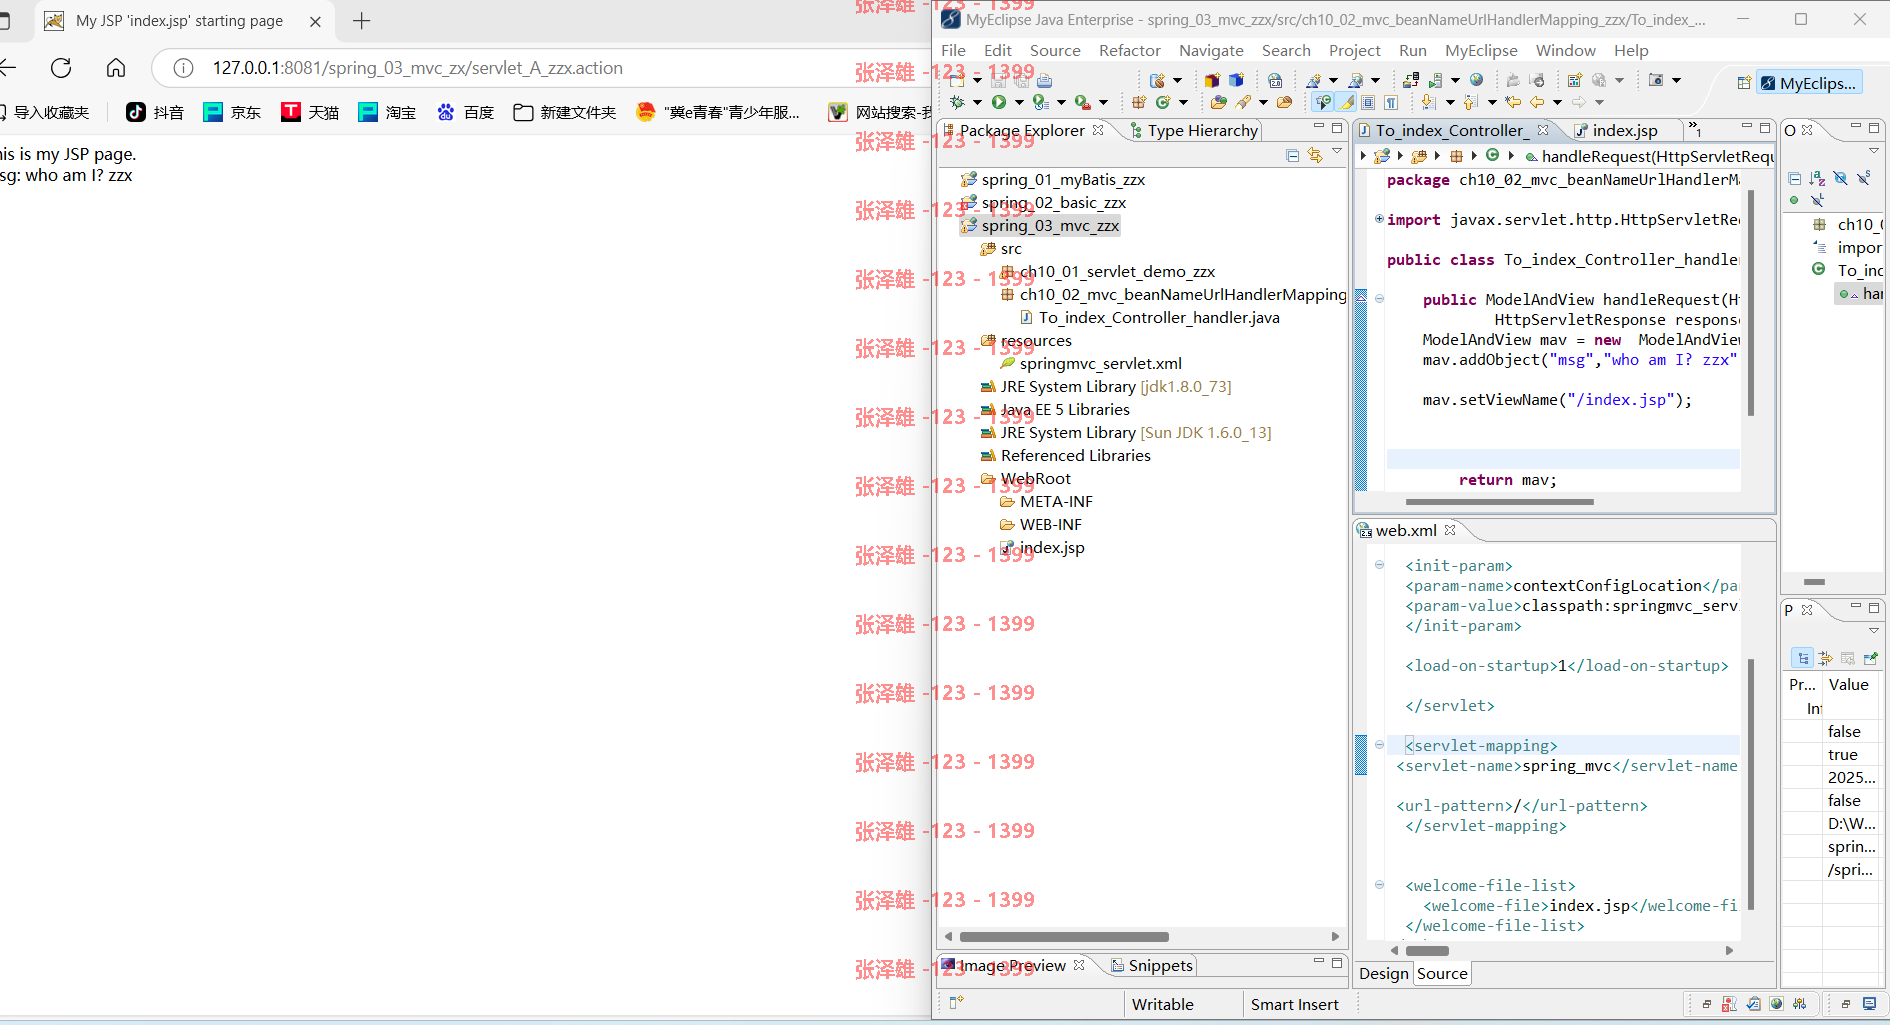Select index.jsp in WebRoot folder
Screen dimensions: 1890x1025
(x=1043, y=547)
